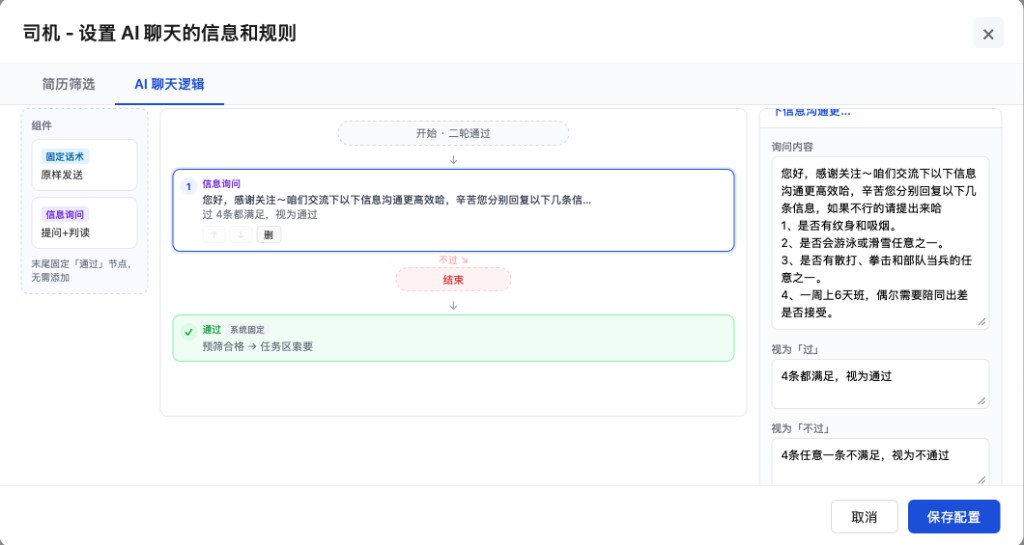1024x545 pixels.
Task: Move node 1 down with arrow icon
Action: click(x=240, y=234)
